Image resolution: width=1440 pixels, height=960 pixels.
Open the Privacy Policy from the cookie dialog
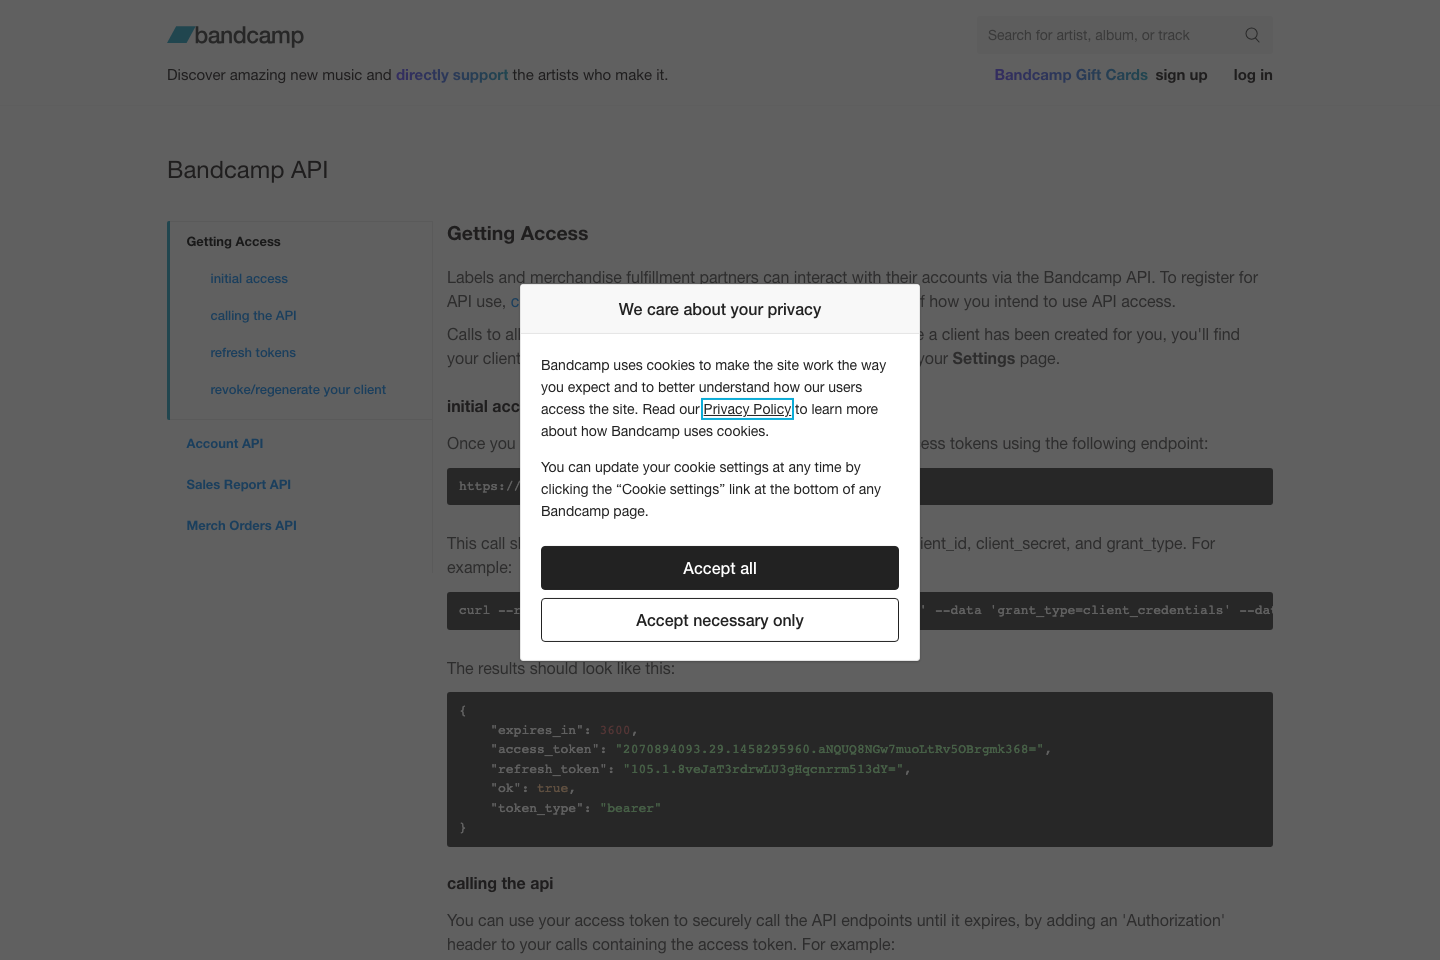point(746,409)
